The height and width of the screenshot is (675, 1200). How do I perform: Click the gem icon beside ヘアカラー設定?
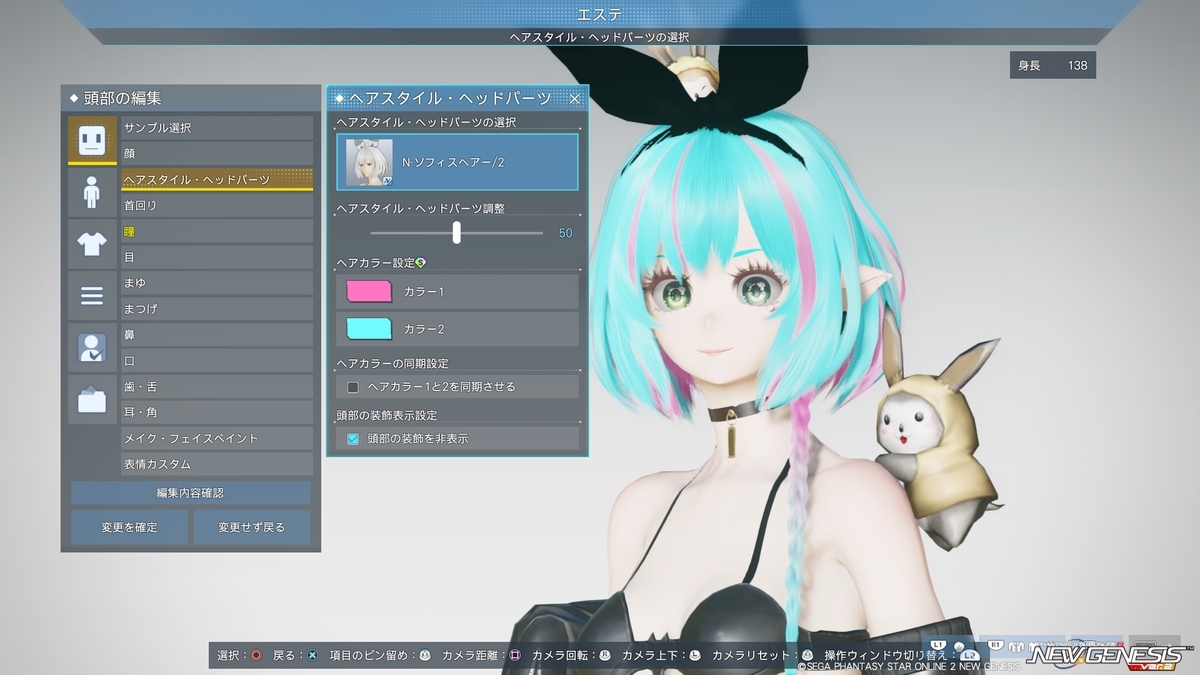421,263
